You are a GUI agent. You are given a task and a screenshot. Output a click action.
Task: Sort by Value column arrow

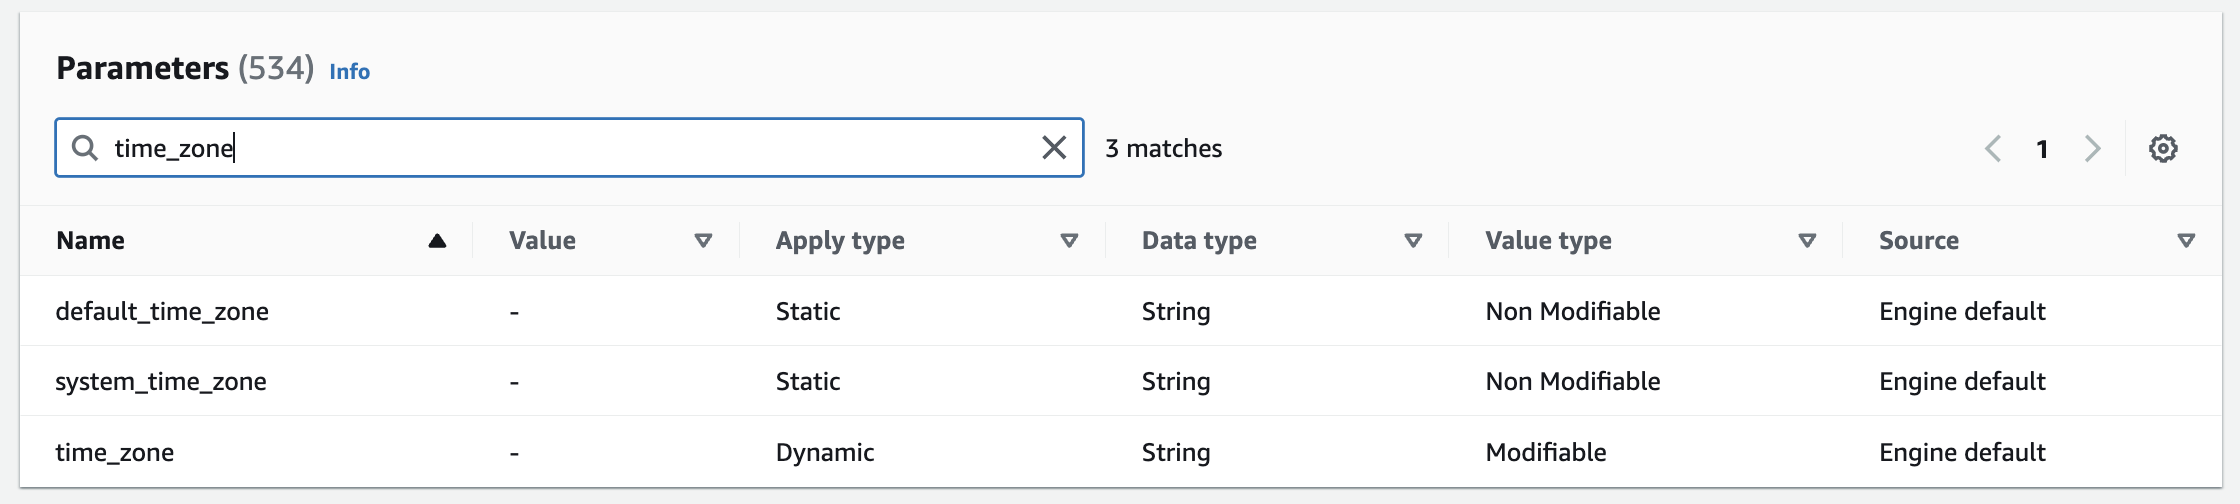tap(703, 241)
